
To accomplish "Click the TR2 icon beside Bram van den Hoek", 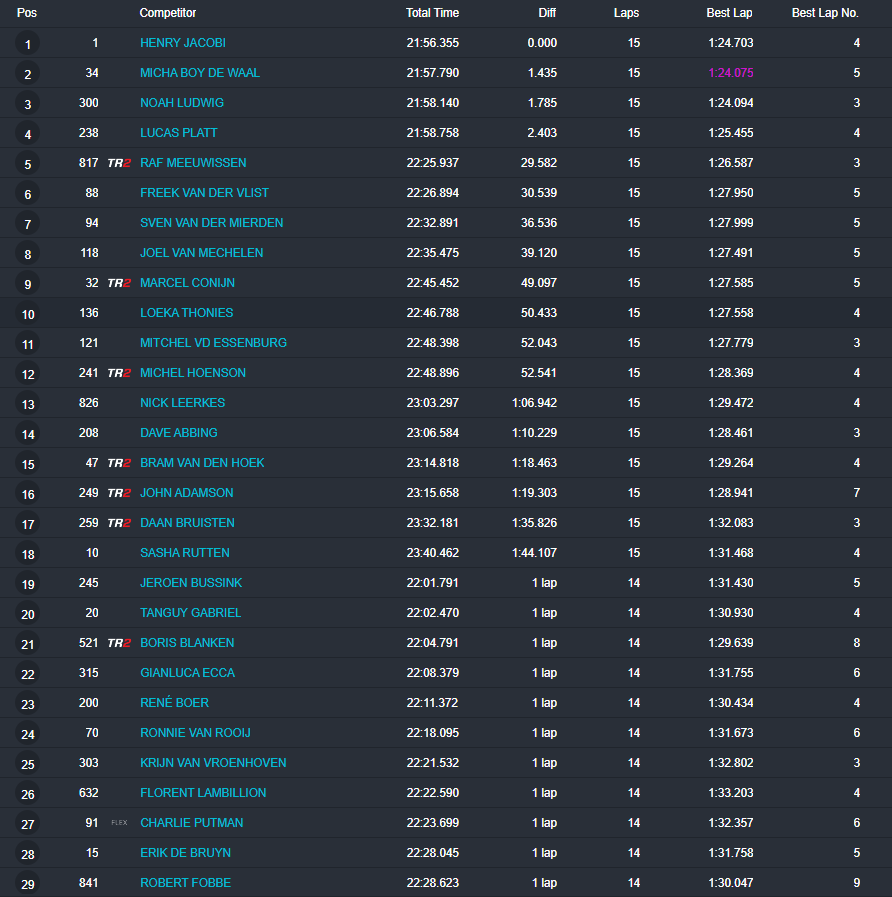I will click(x=119, y=463).
